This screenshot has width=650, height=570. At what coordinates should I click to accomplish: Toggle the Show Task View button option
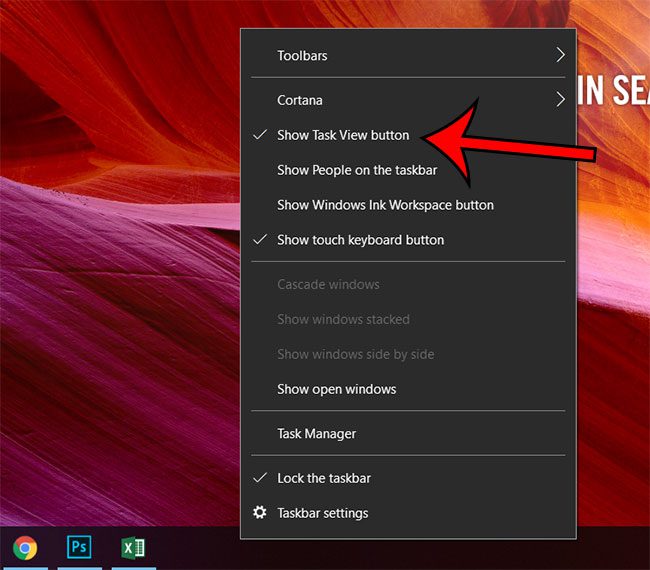pyautogui.click(x=408, y=135)
